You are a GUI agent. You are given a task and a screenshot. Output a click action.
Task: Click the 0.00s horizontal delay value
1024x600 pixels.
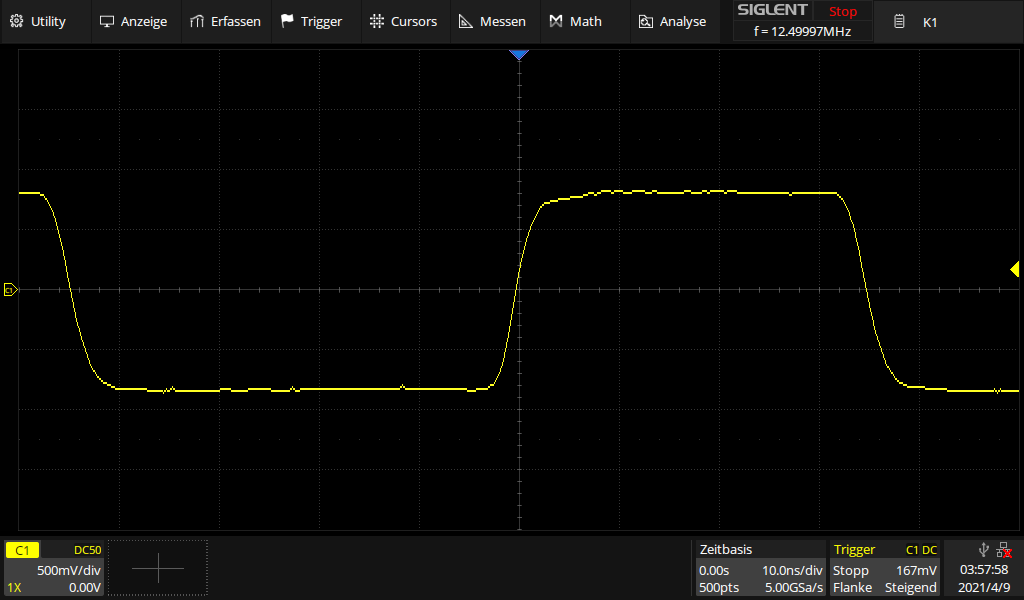click(x=714, y=570)
